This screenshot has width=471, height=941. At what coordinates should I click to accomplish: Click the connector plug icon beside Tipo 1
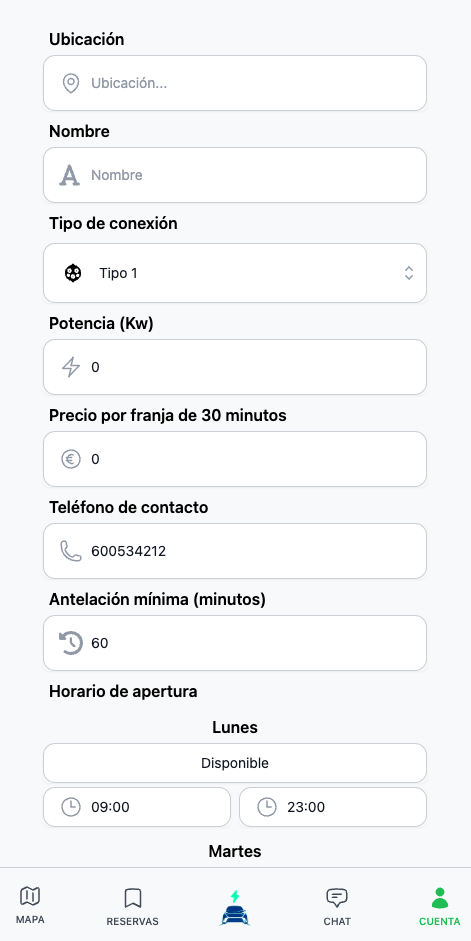(x=73, y=273)
